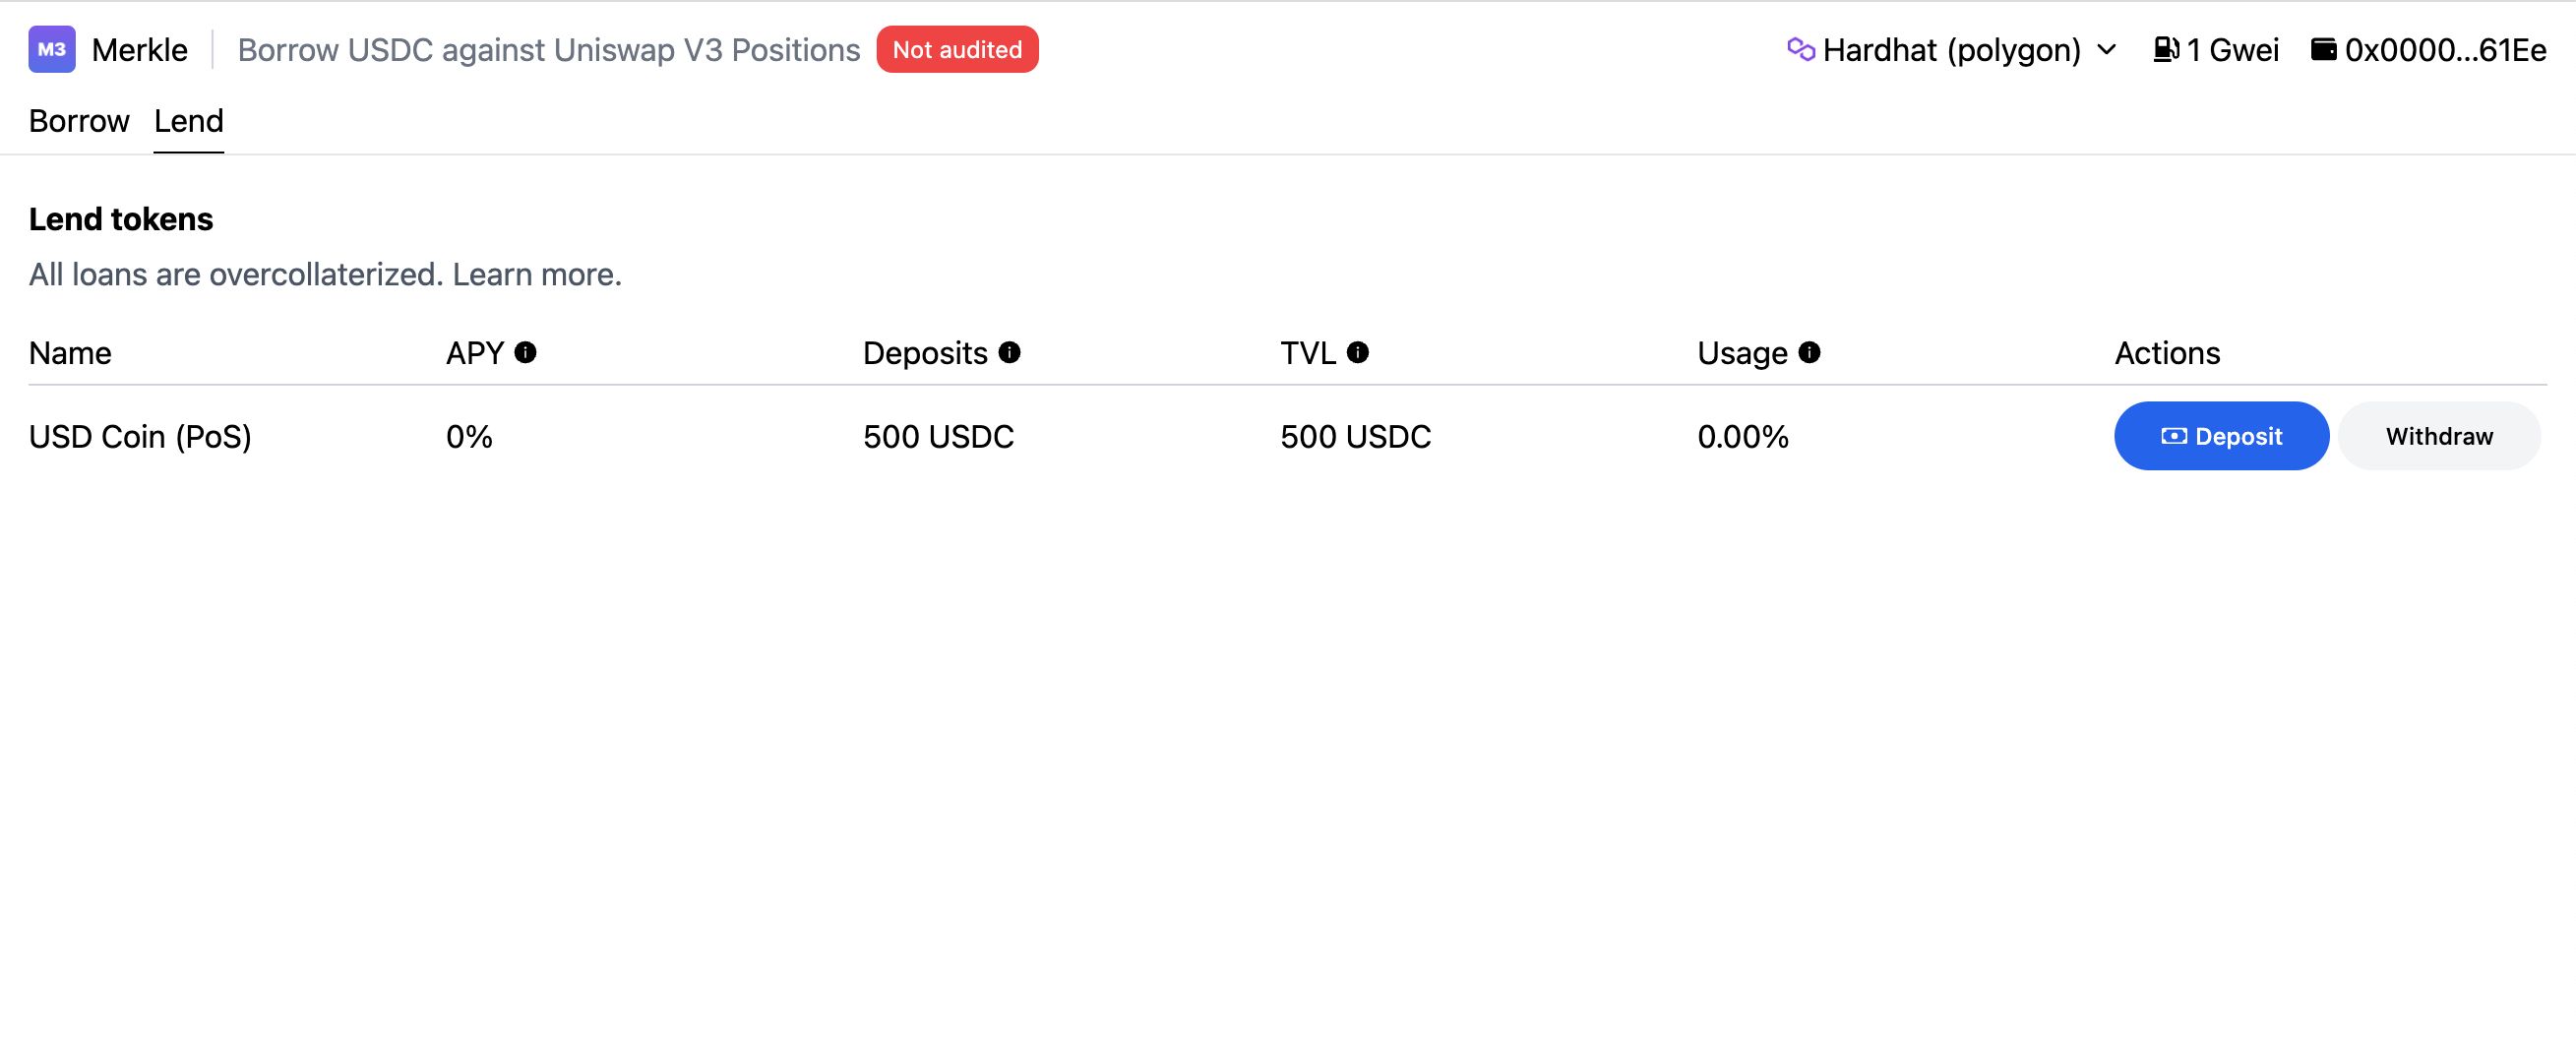Viewport: 2576px width, 1041px height.
Task: Click the Actions column header
Action: coord(2167,353)
